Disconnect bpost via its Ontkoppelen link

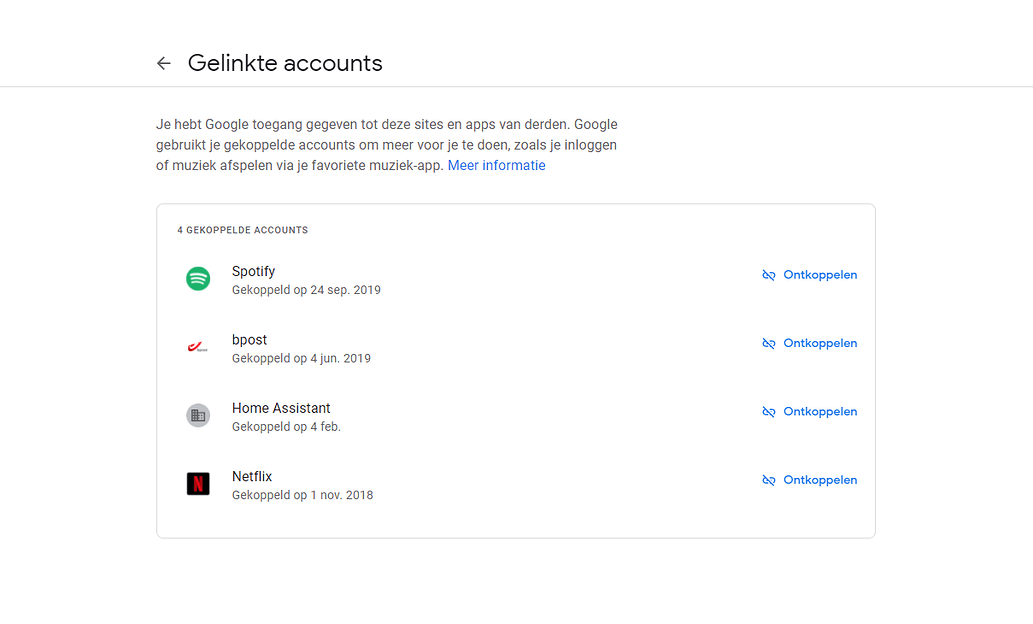click(820, 342)
